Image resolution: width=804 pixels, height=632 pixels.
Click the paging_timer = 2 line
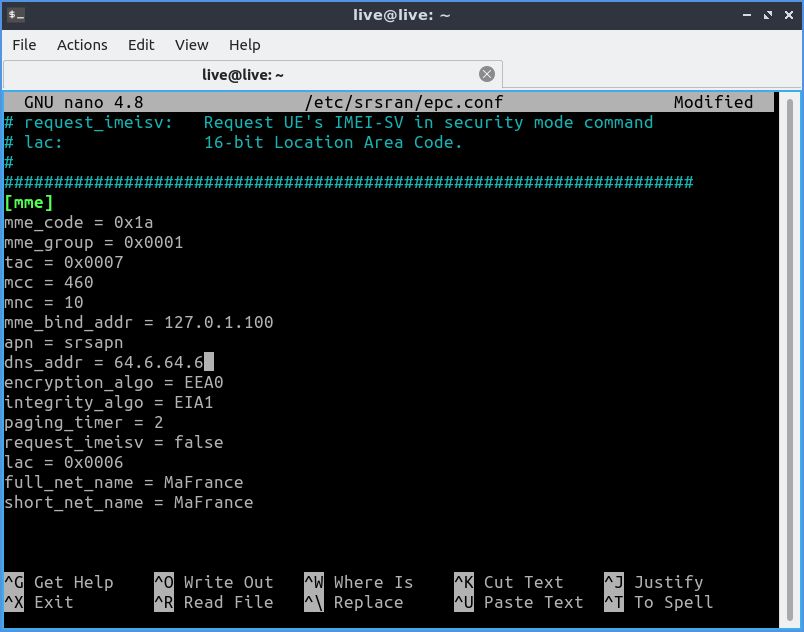(x=84, y=422)
